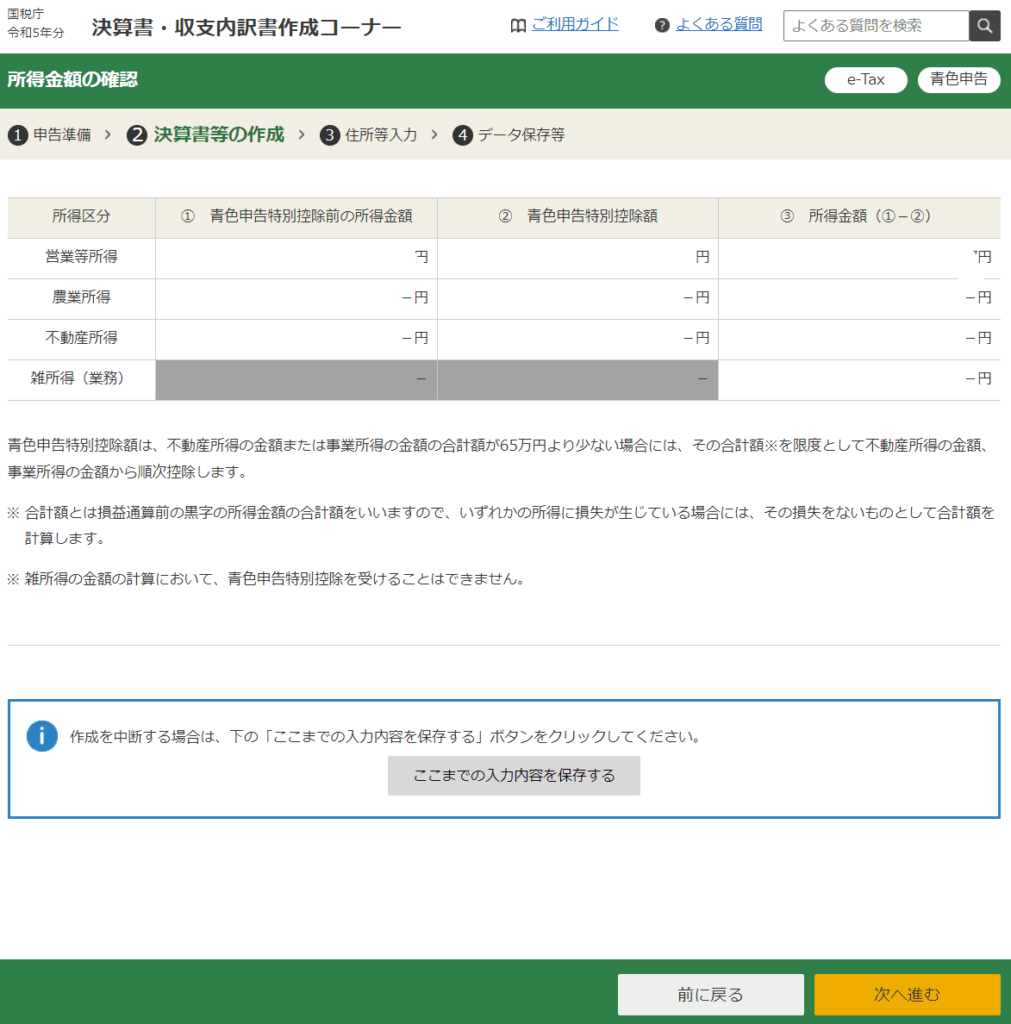Click the 青色申告 badge

tap(958, 80)
